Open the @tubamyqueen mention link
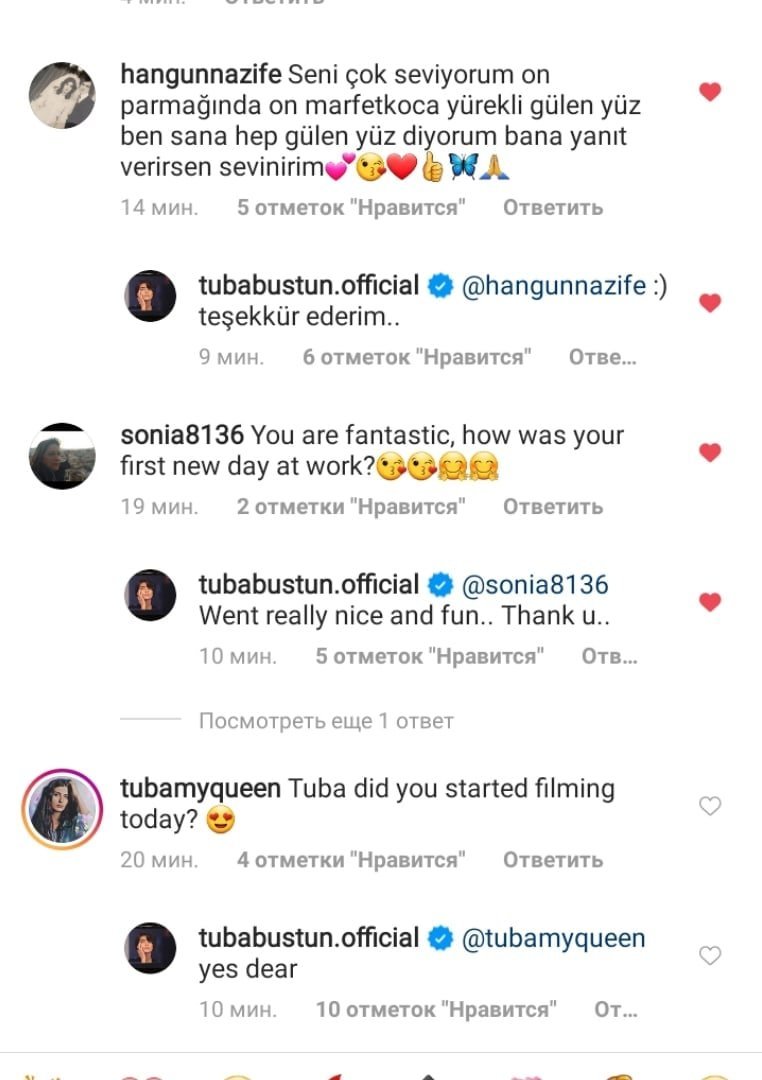This screenshot has width=762, height=1080. pyautogui.click(x=552, y=938)
